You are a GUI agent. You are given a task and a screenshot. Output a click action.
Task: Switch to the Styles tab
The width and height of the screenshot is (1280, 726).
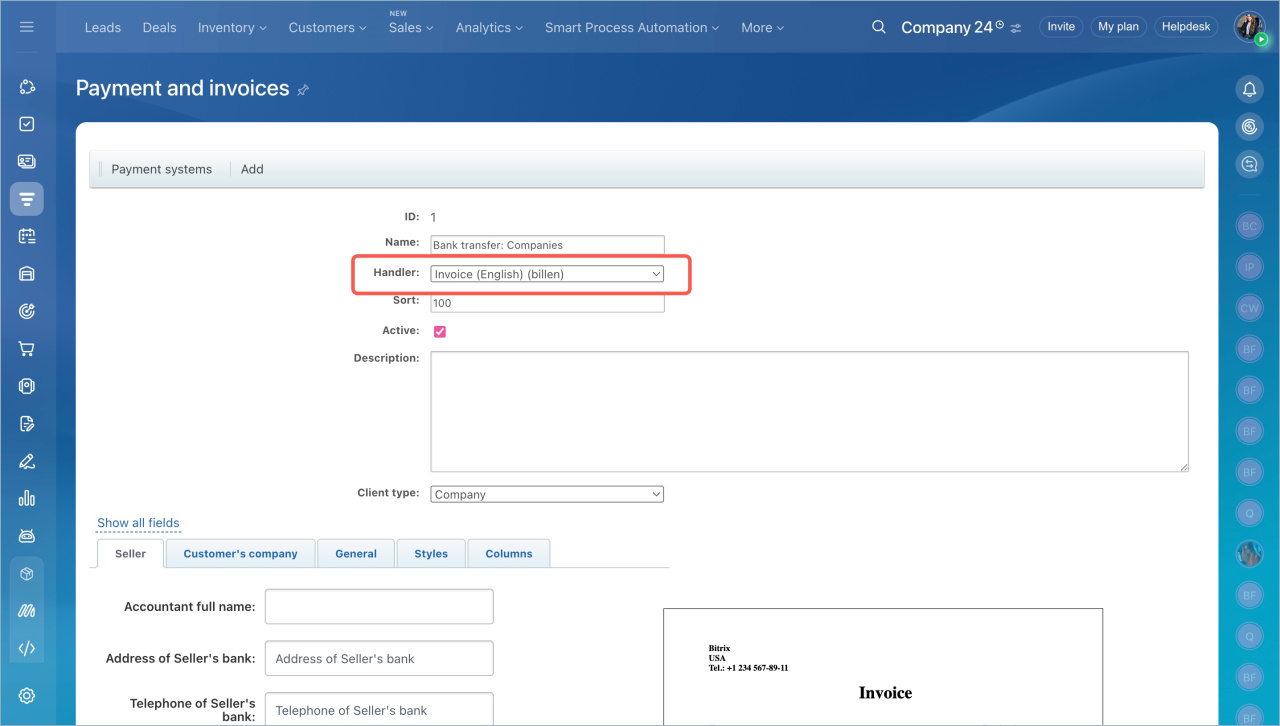(x=431, y=554)
